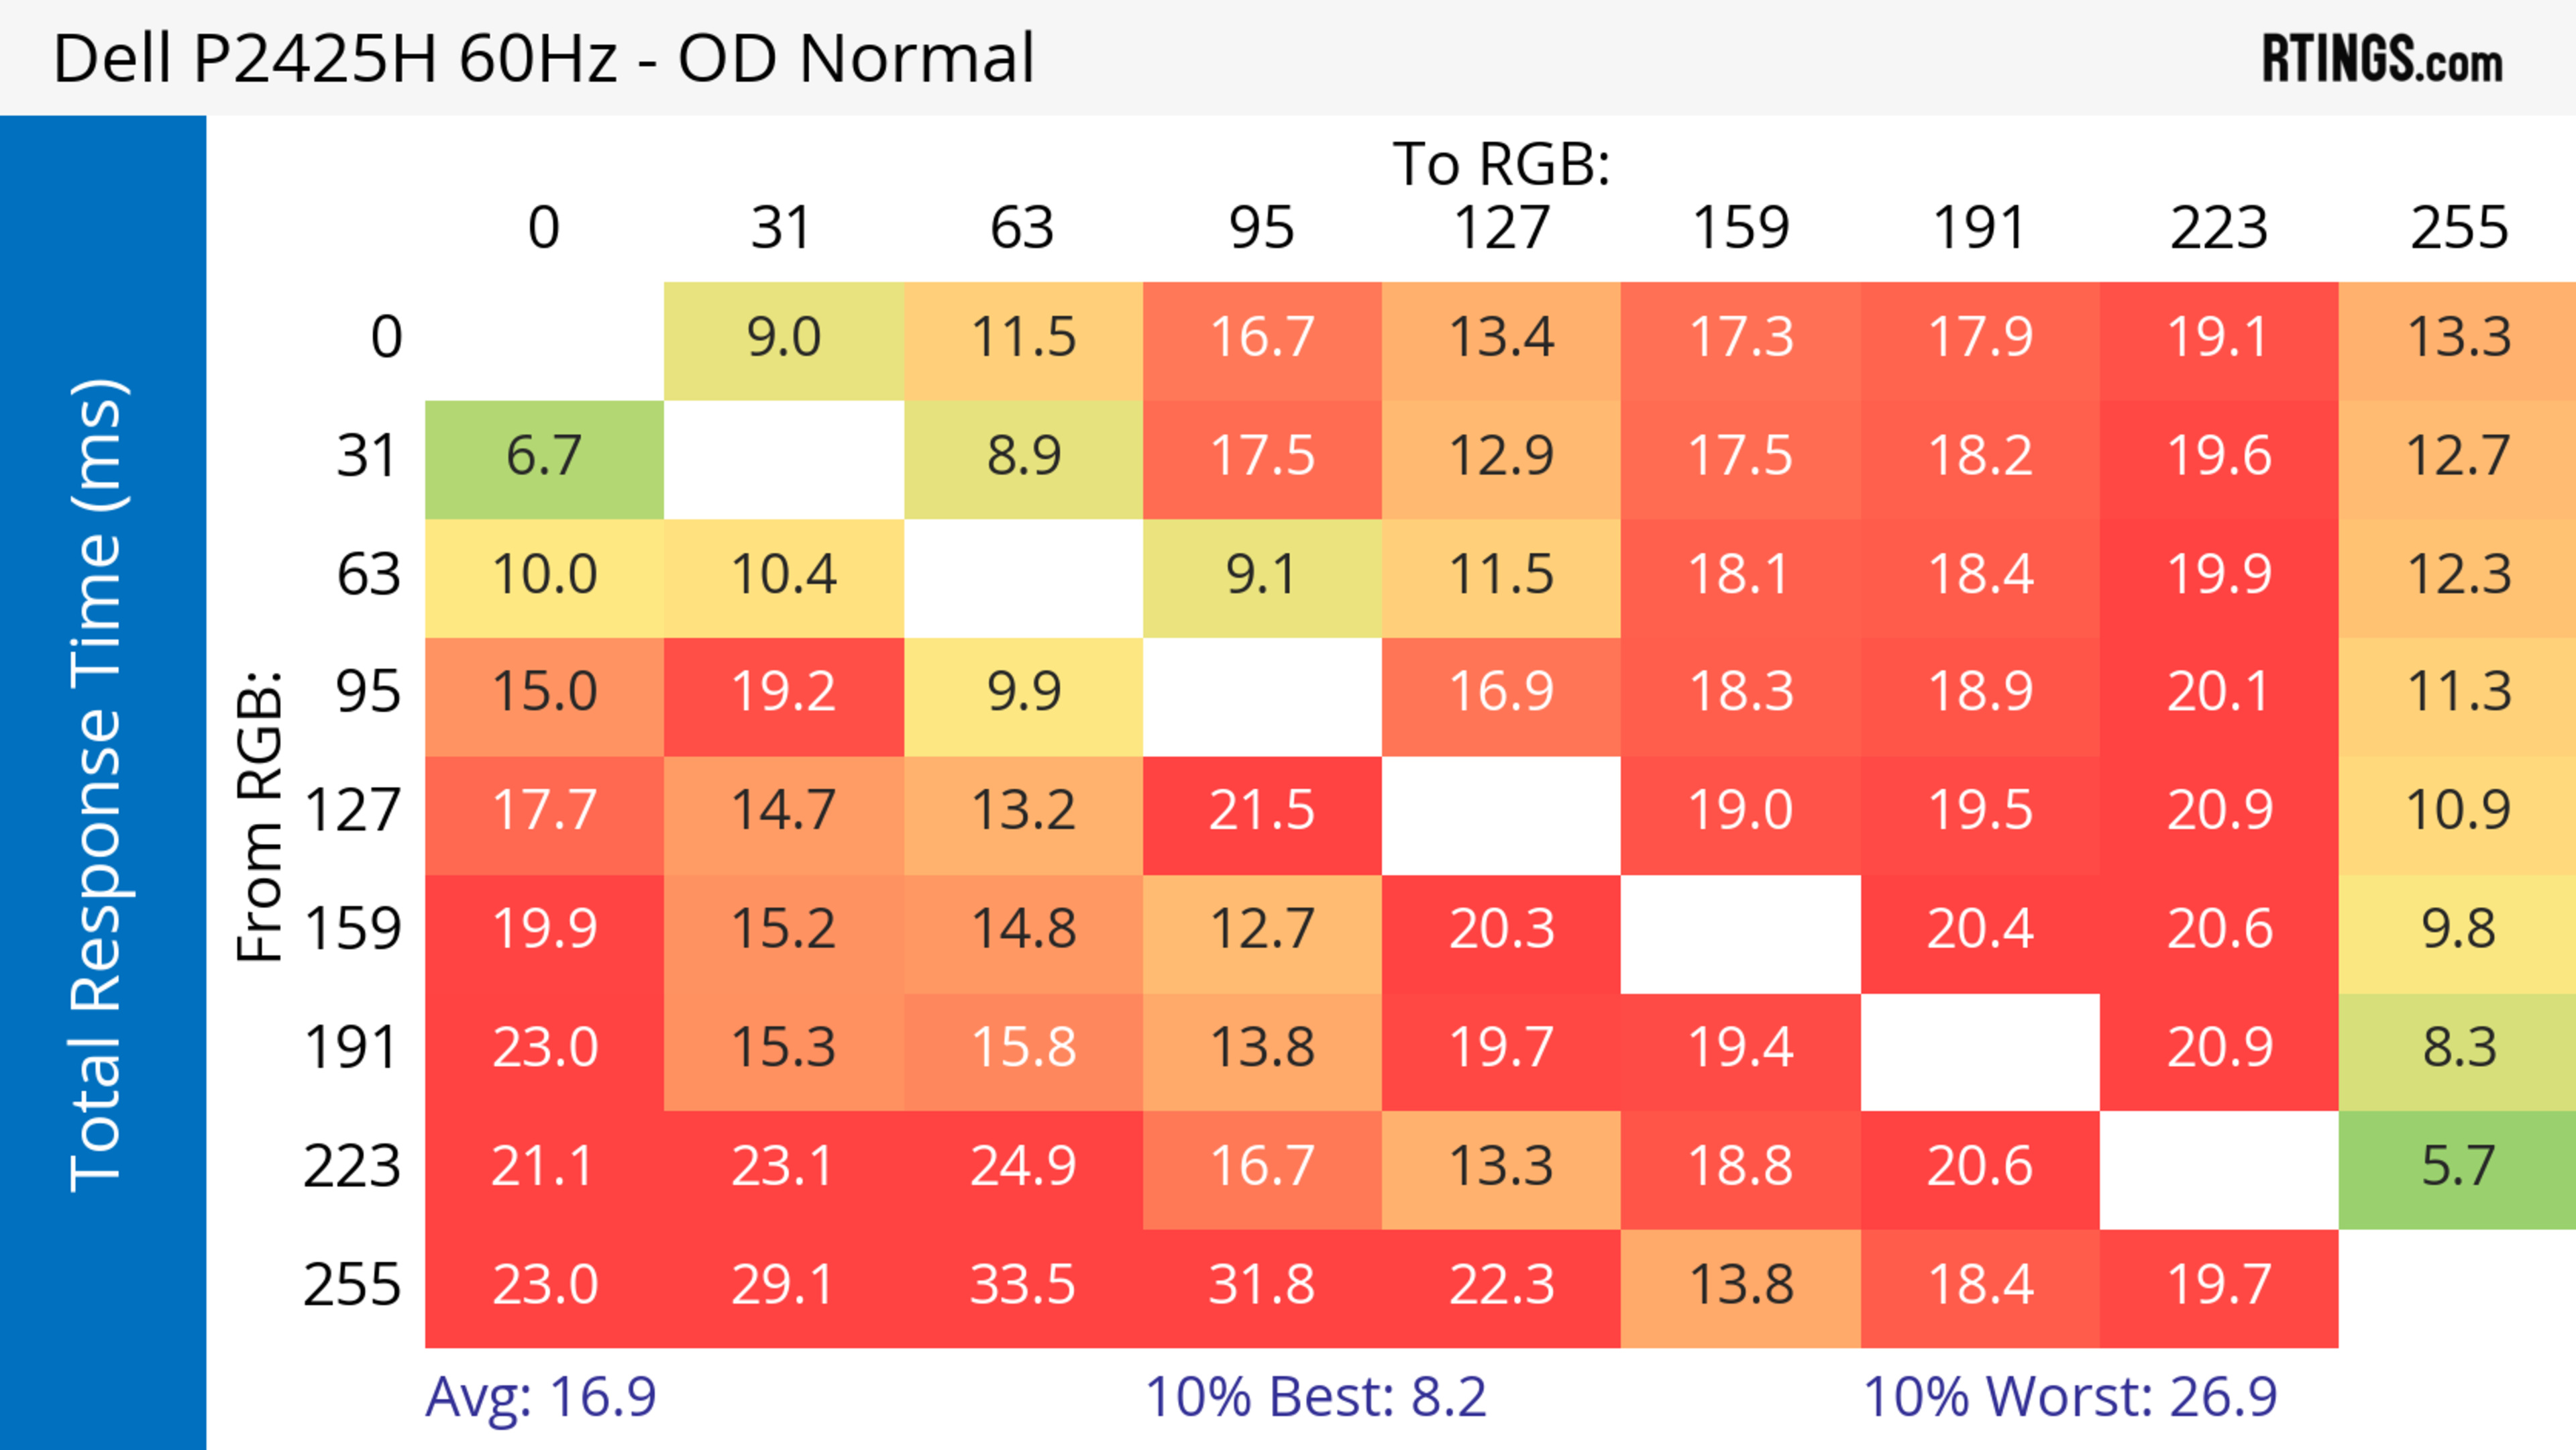Click the 10% Worst: 26.9 statistic

(x=2070, y=1397)
